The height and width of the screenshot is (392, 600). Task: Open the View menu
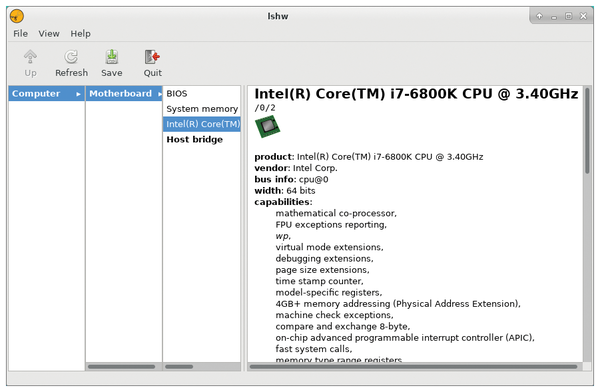click(x=49, y=34)
